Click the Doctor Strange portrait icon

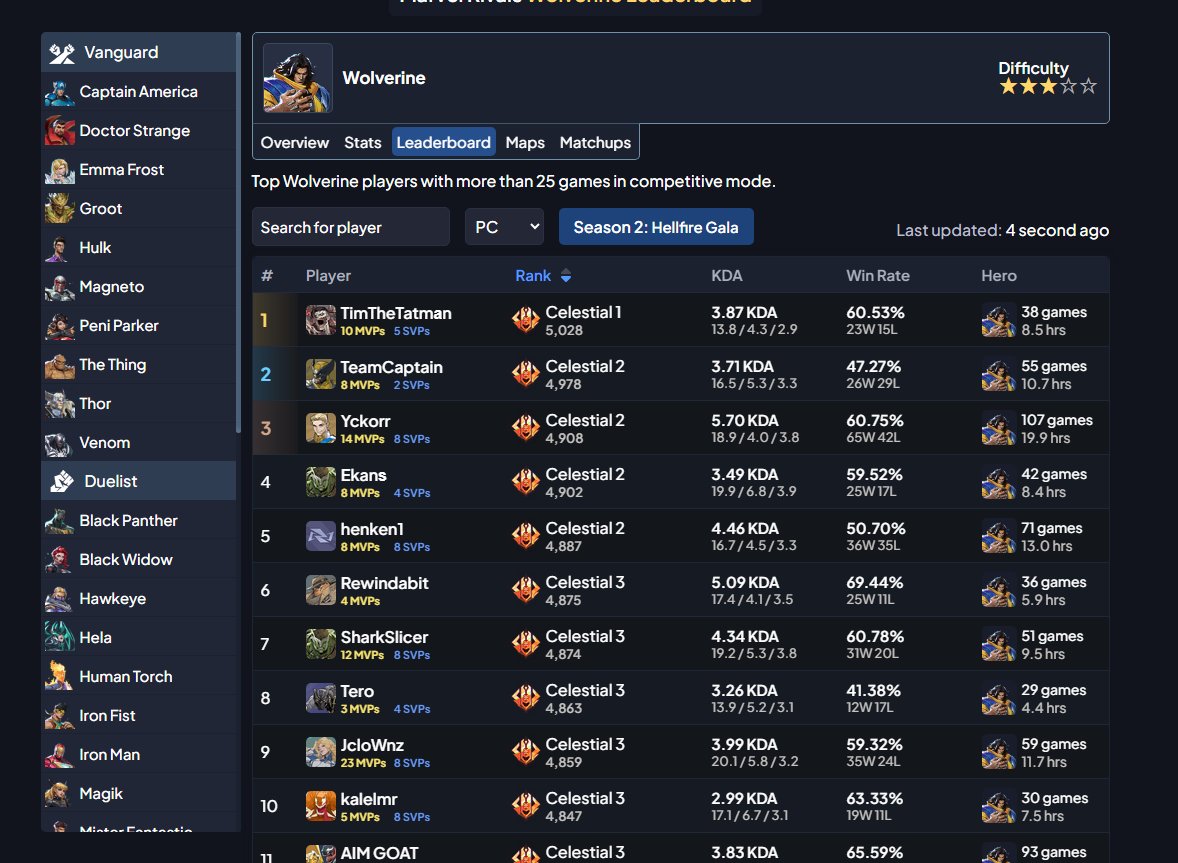point(59,131)
